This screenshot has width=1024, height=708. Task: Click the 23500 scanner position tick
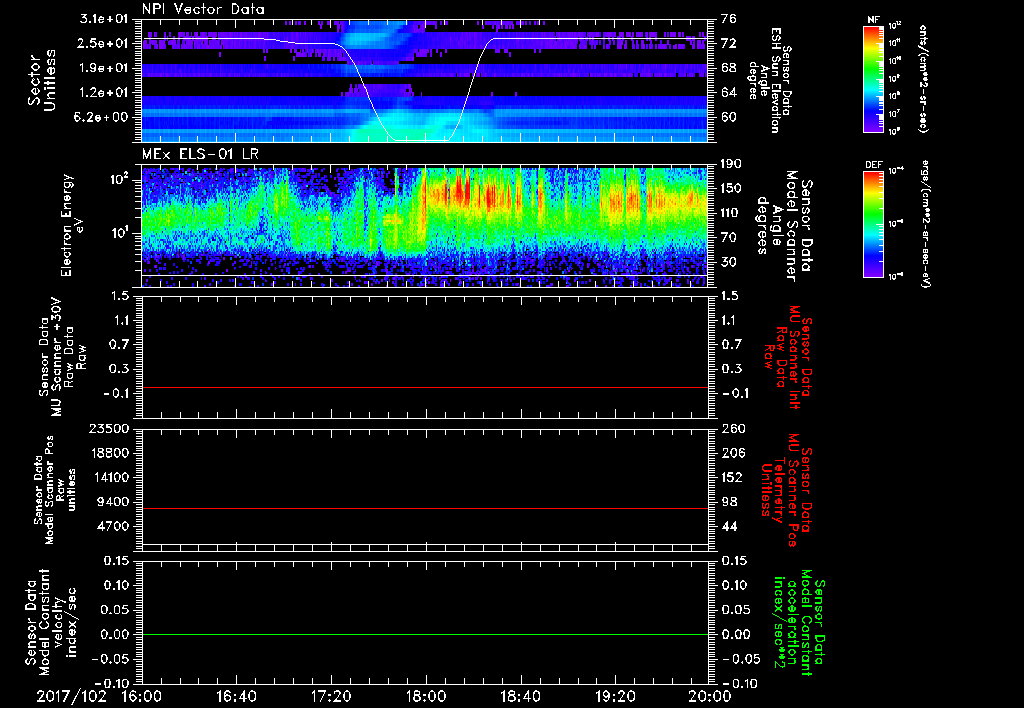tap(107, 429)
